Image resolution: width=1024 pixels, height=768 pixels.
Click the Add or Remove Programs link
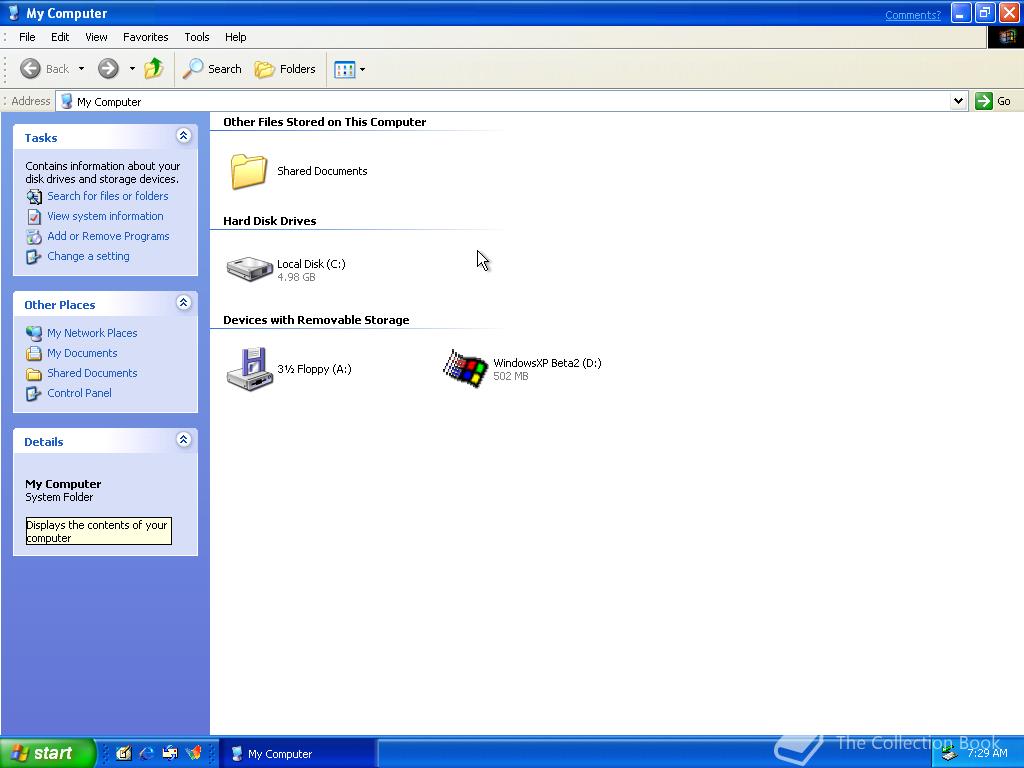click(x=108, y=236)
